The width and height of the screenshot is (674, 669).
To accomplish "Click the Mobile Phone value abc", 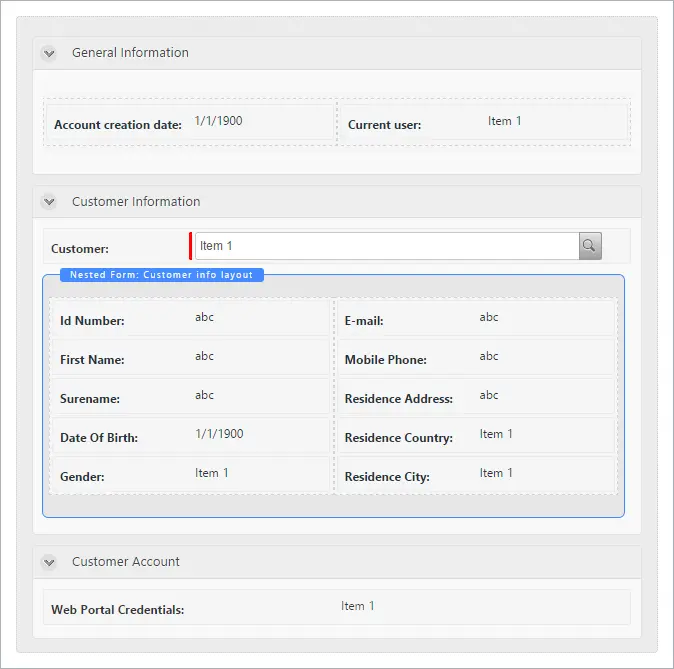I will (489, 356).
